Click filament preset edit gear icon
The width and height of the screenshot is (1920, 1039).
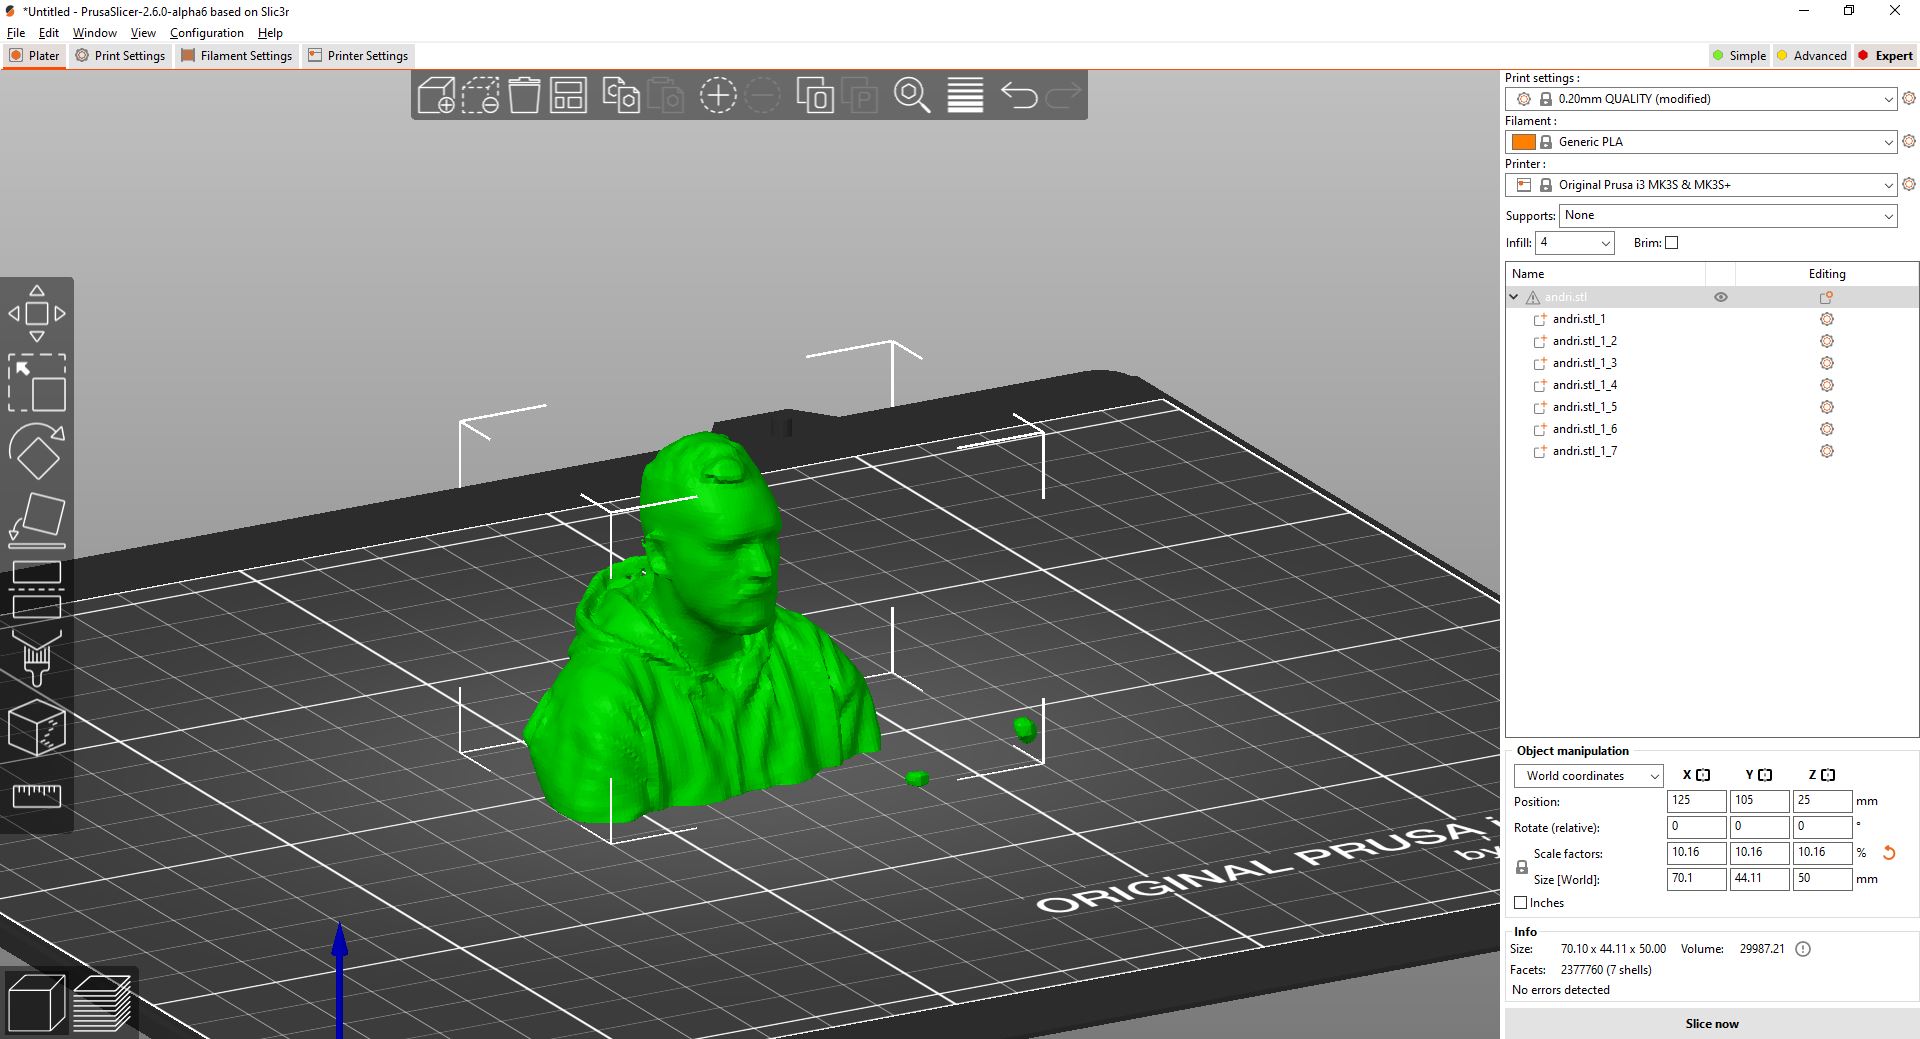(1908, 141)
